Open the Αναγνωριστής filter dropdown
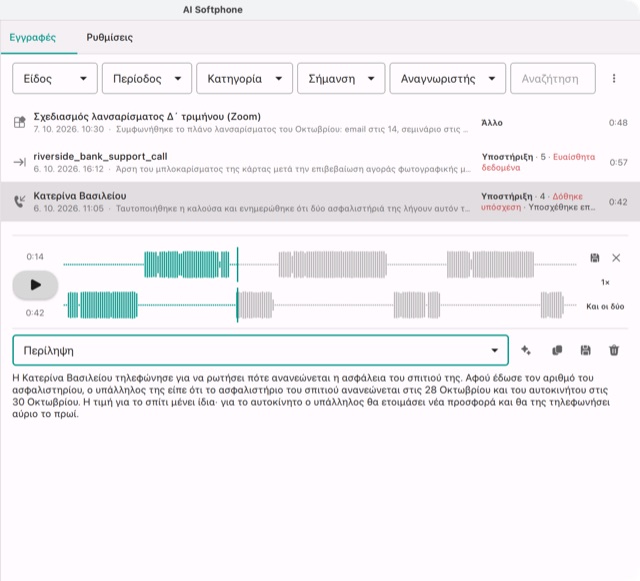 [447, 78]
